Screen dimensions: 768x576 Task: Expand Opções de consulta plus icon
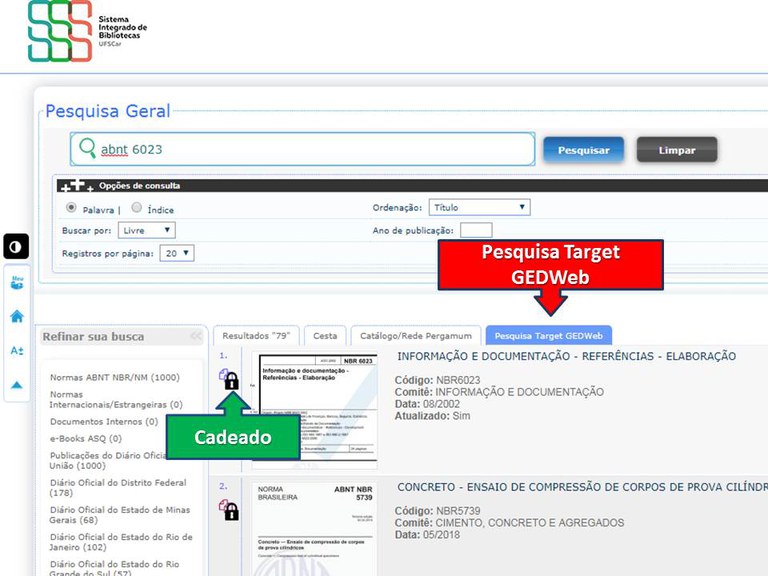coord(77,186)
